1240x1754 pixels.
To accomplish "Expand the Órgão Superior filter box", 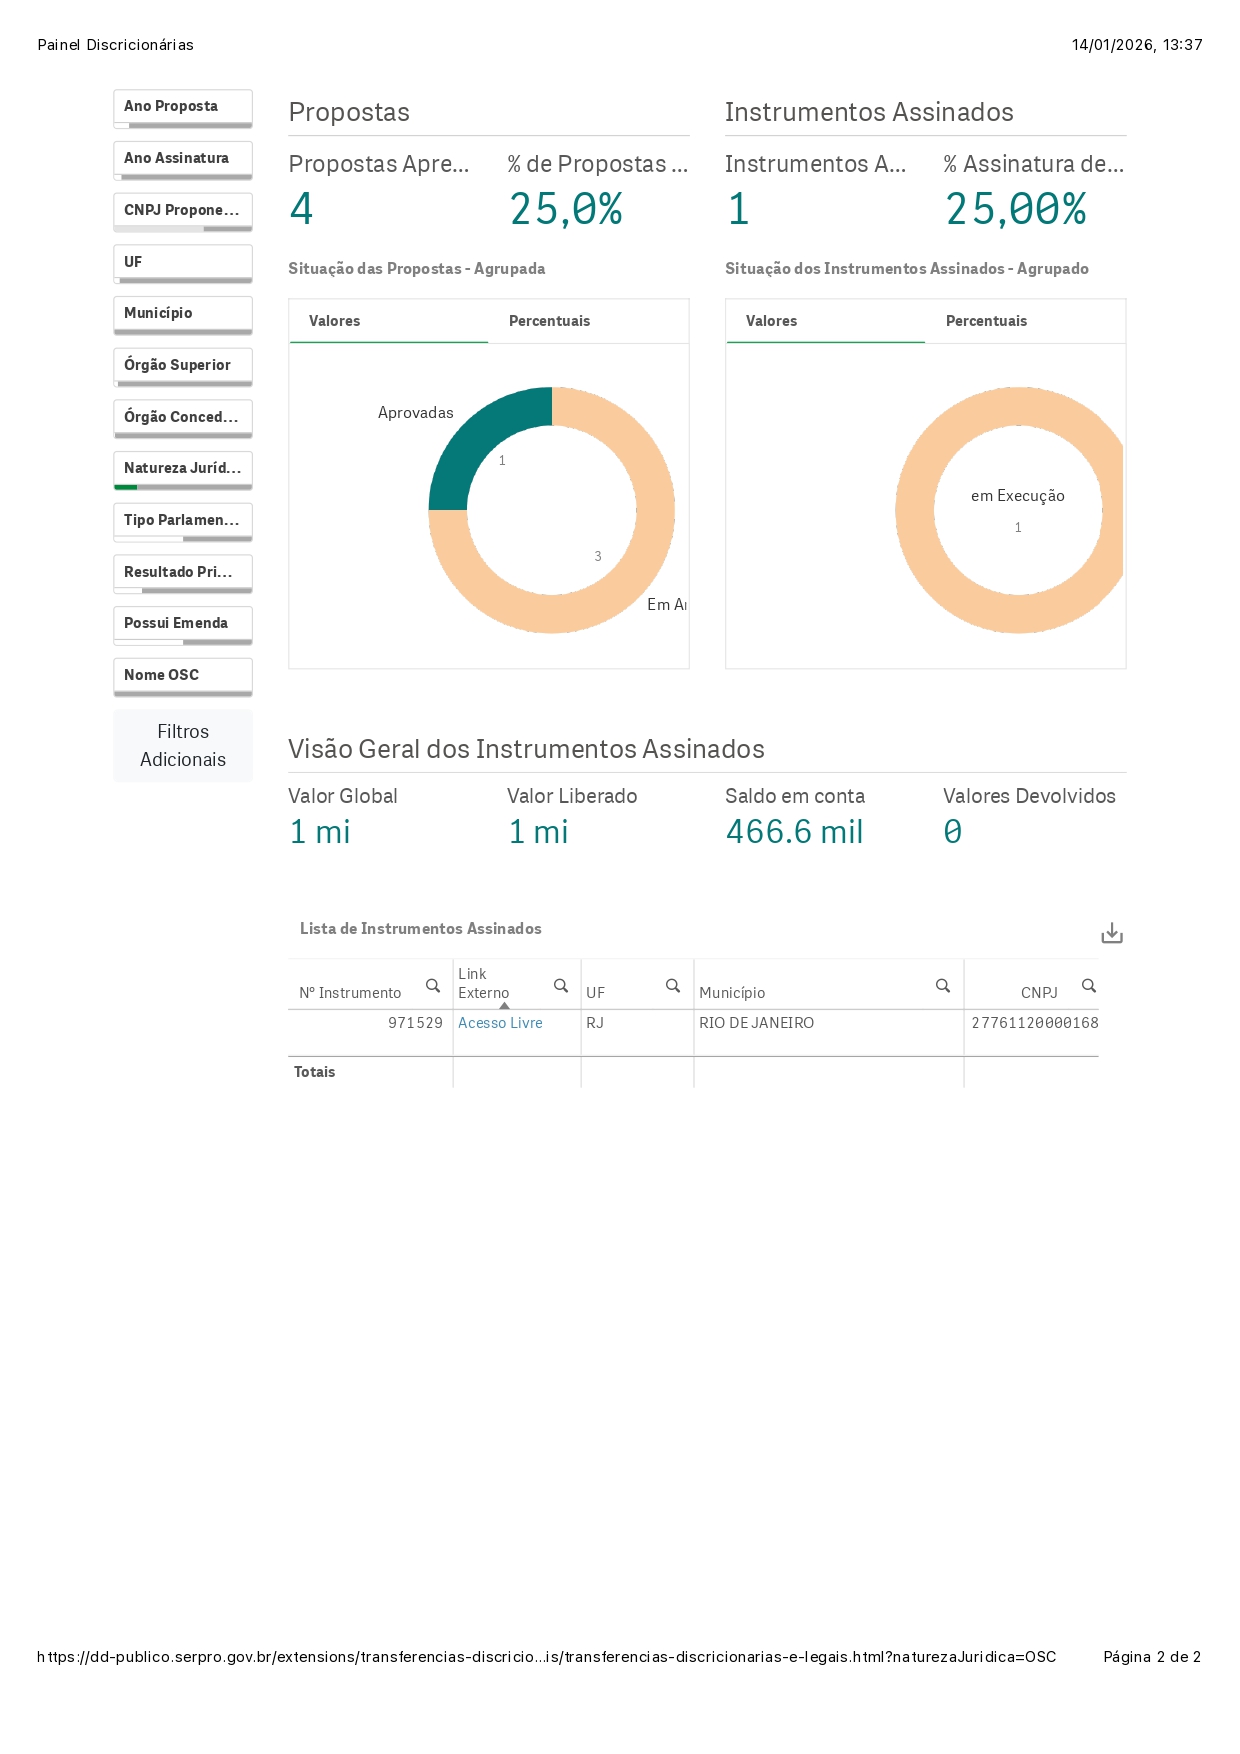I will 182,366.
